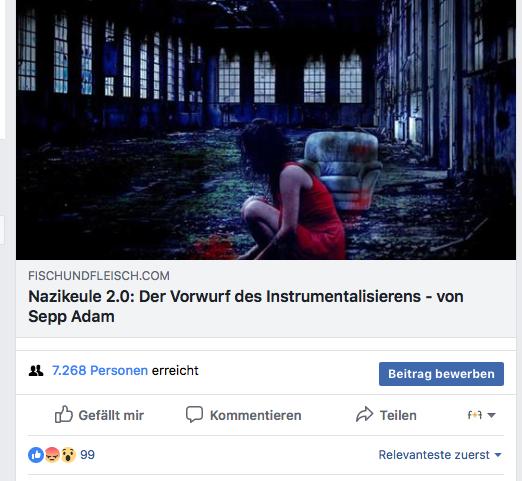Viewport: 522px width, 481px height.
Task: Click the thumbs-up icon beside Gefällt mir
Action: click(64, 414)
